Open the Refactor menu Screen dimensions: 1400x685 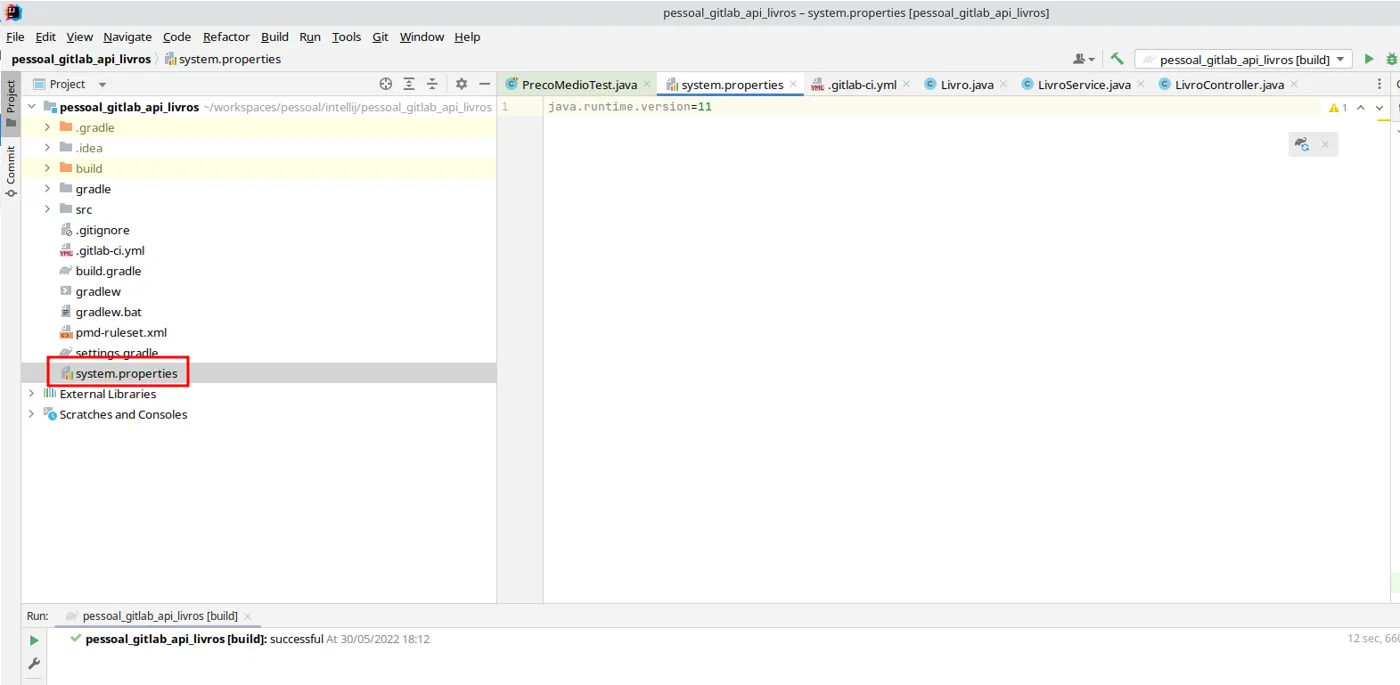[x=226, y=37]
